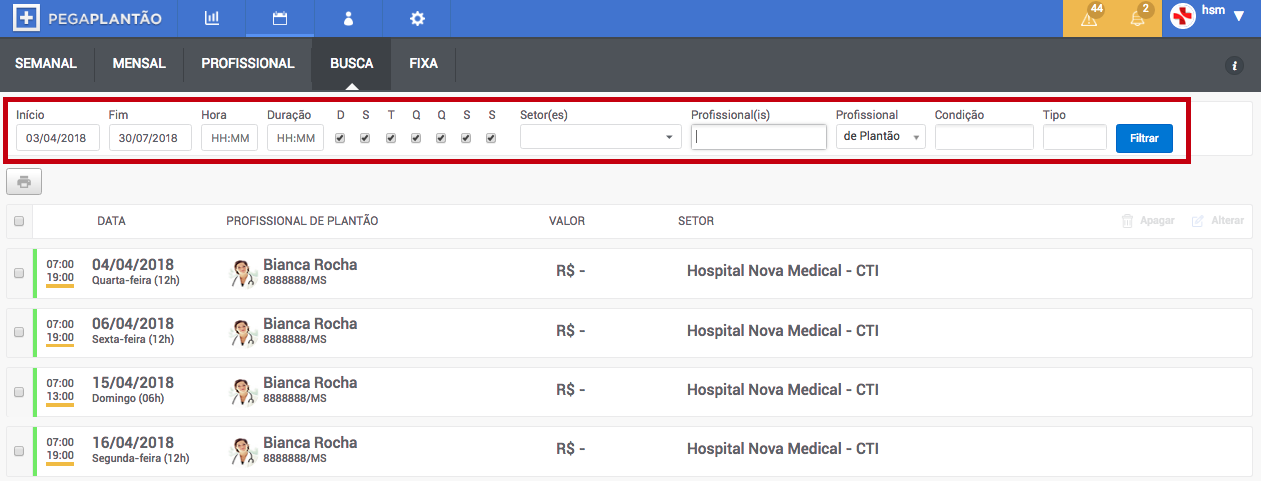Viewport: 1261px width, 481px height.
Task: Click the print icon button
Action: [24, 182]
